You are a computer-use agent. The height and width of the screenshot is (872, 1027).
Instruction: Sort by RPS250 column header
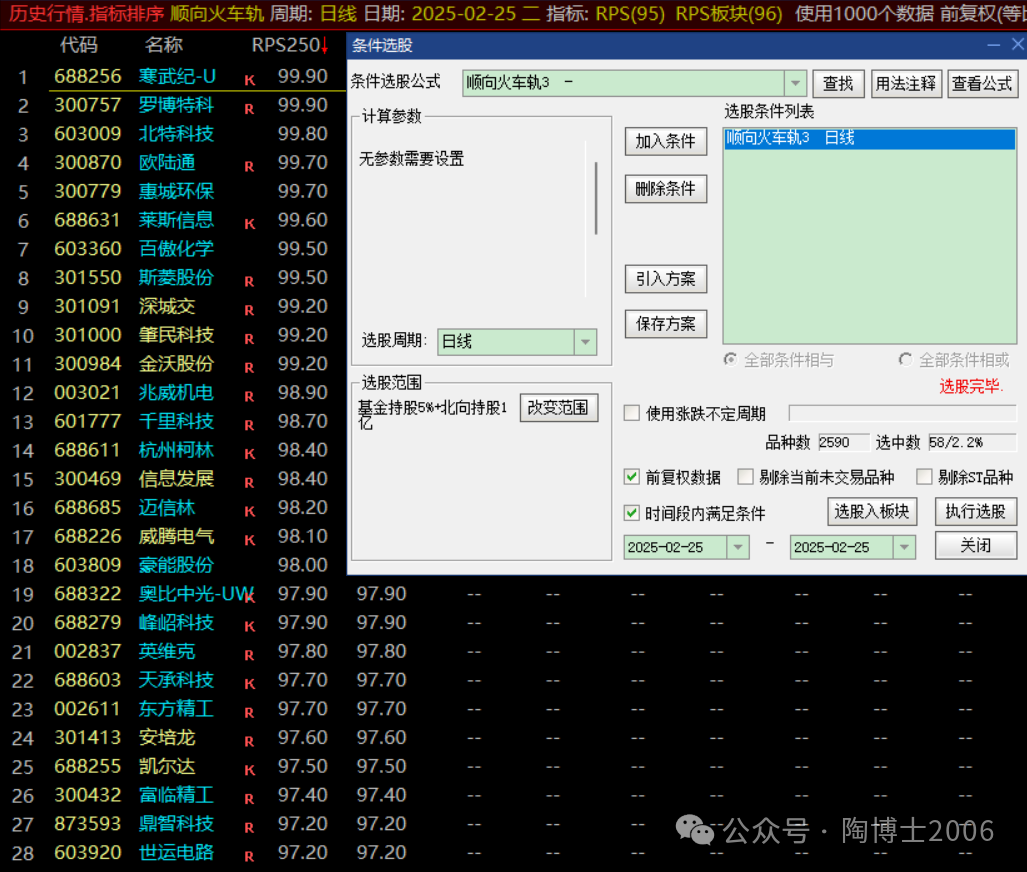coord(289,45)
